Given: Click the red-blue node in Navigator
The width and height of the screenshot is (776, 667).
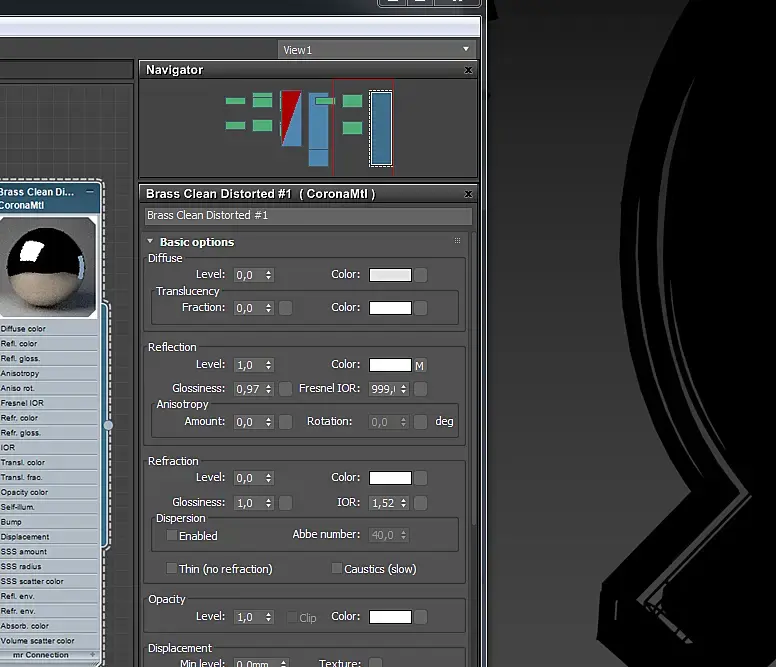Looking at the screenshot, I should [x=291, y=118].
